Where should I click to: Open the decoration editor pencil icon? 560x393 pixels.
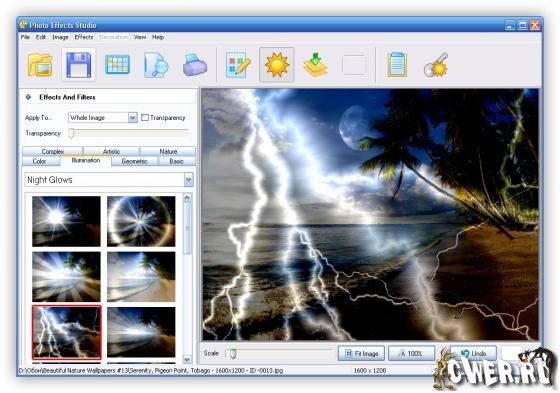pyautogui.click(x=238, y=65)
